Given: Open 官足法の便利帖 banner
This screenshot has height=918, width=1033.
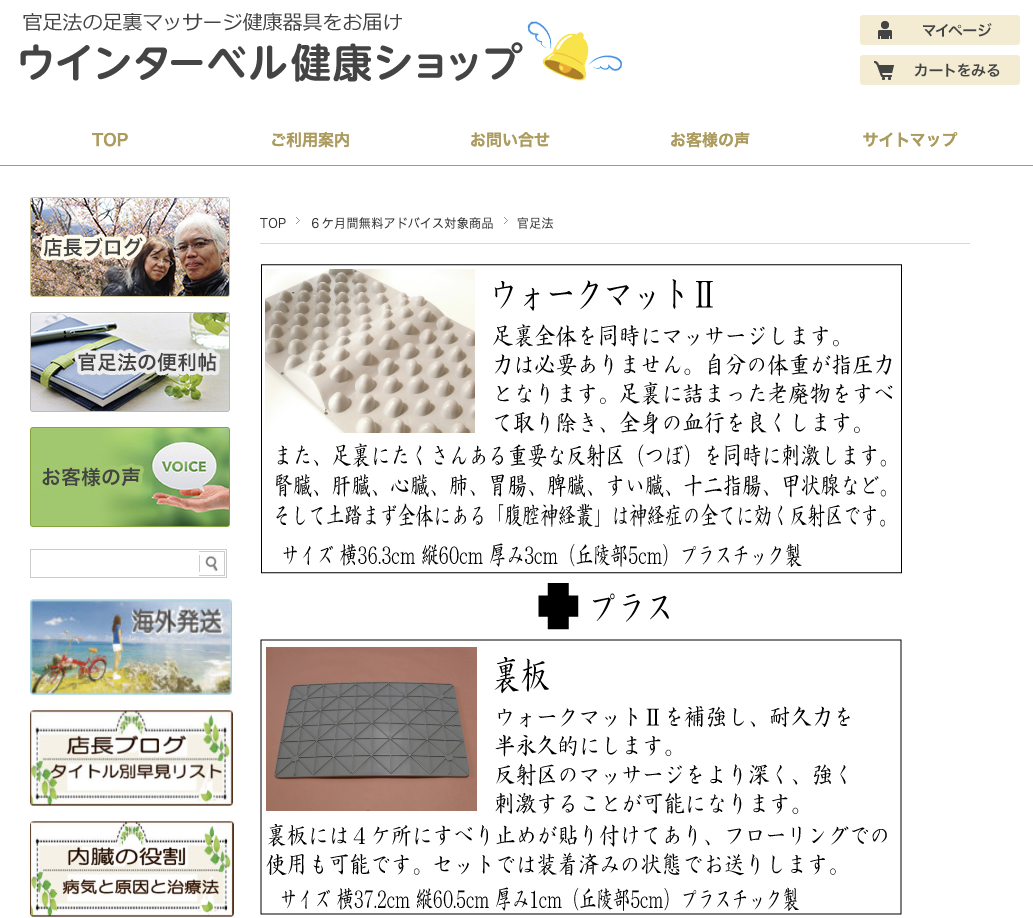Looking at the screenshot, I should coord(130,362).
